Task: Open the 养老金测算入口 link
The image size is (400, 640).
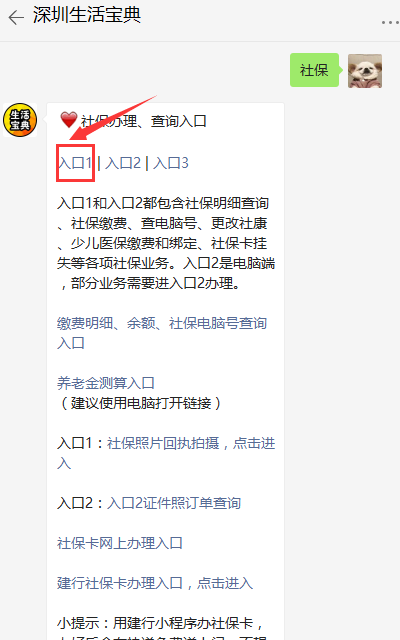Action: point(106,383)
